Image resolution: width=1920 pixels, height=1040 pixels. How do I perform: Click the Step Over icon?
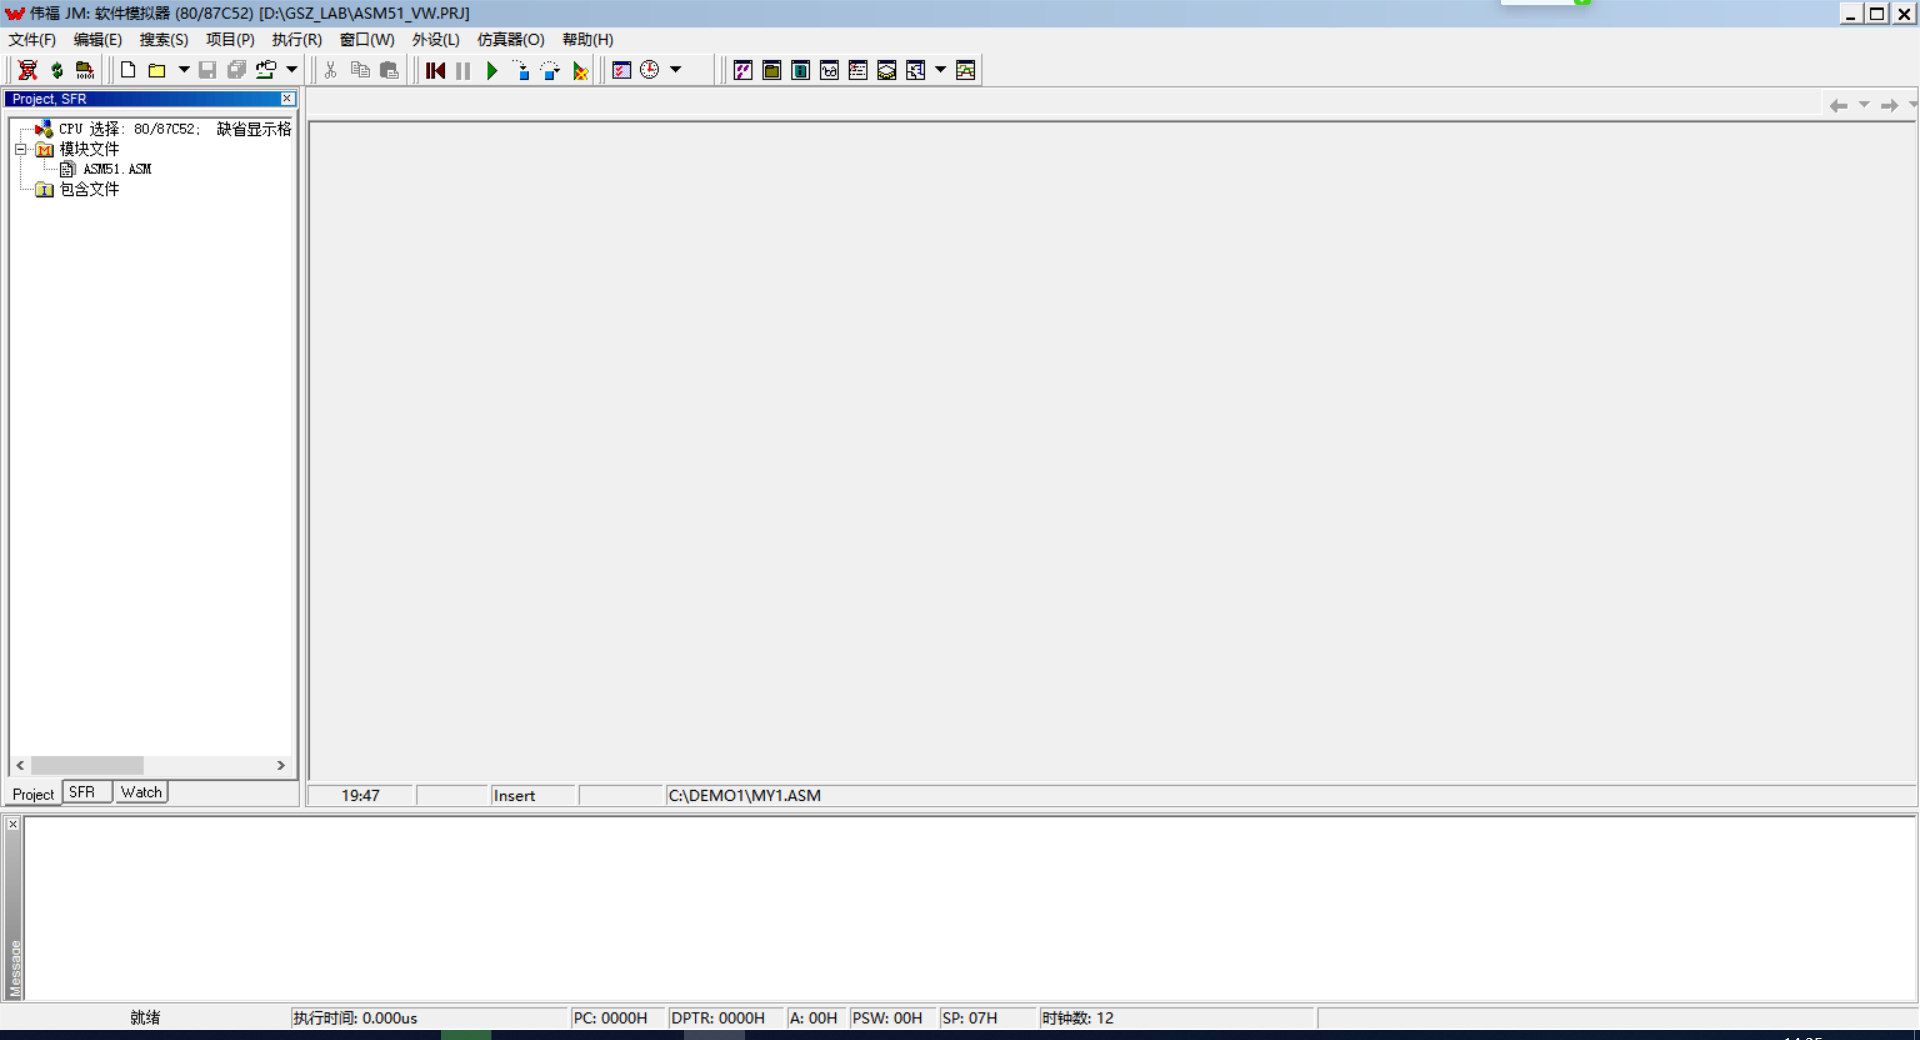550,71
